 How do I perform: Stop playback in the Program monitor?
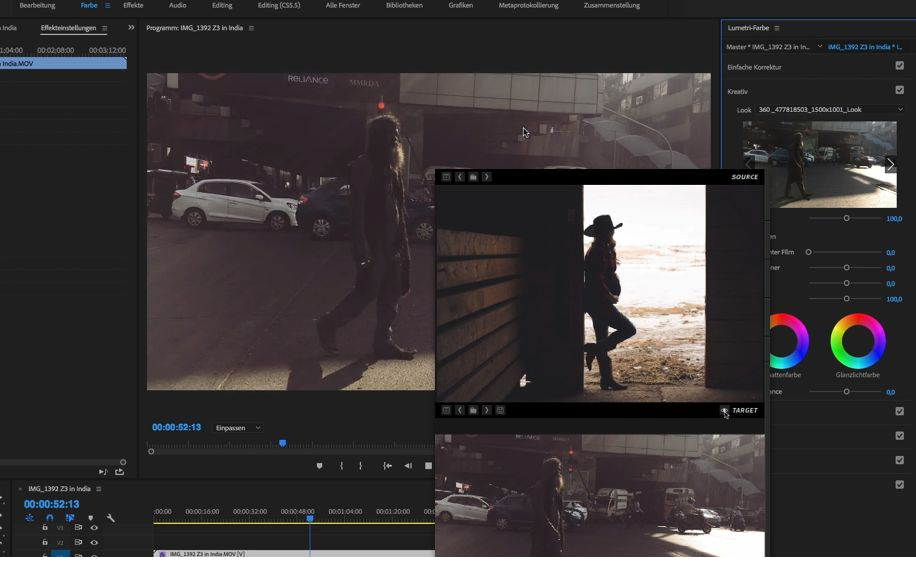[428, 466]
